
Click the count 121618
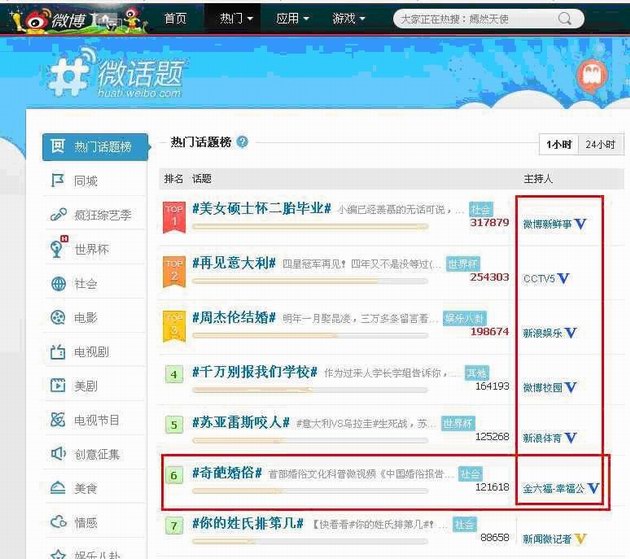492,487
